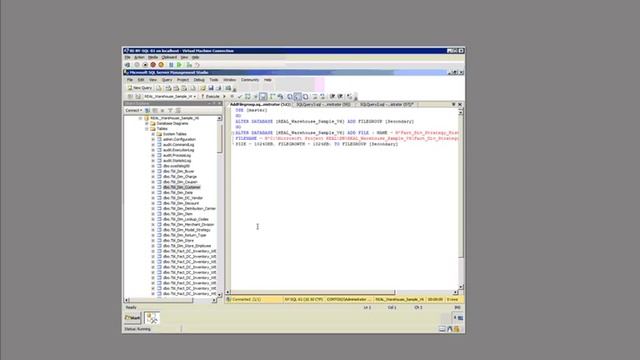Image resolution: width=640 pixels, height=360 pixels.
Task: Expand the Database Diagrams folder
Action: pyautogui.click(x=147, y=123)
